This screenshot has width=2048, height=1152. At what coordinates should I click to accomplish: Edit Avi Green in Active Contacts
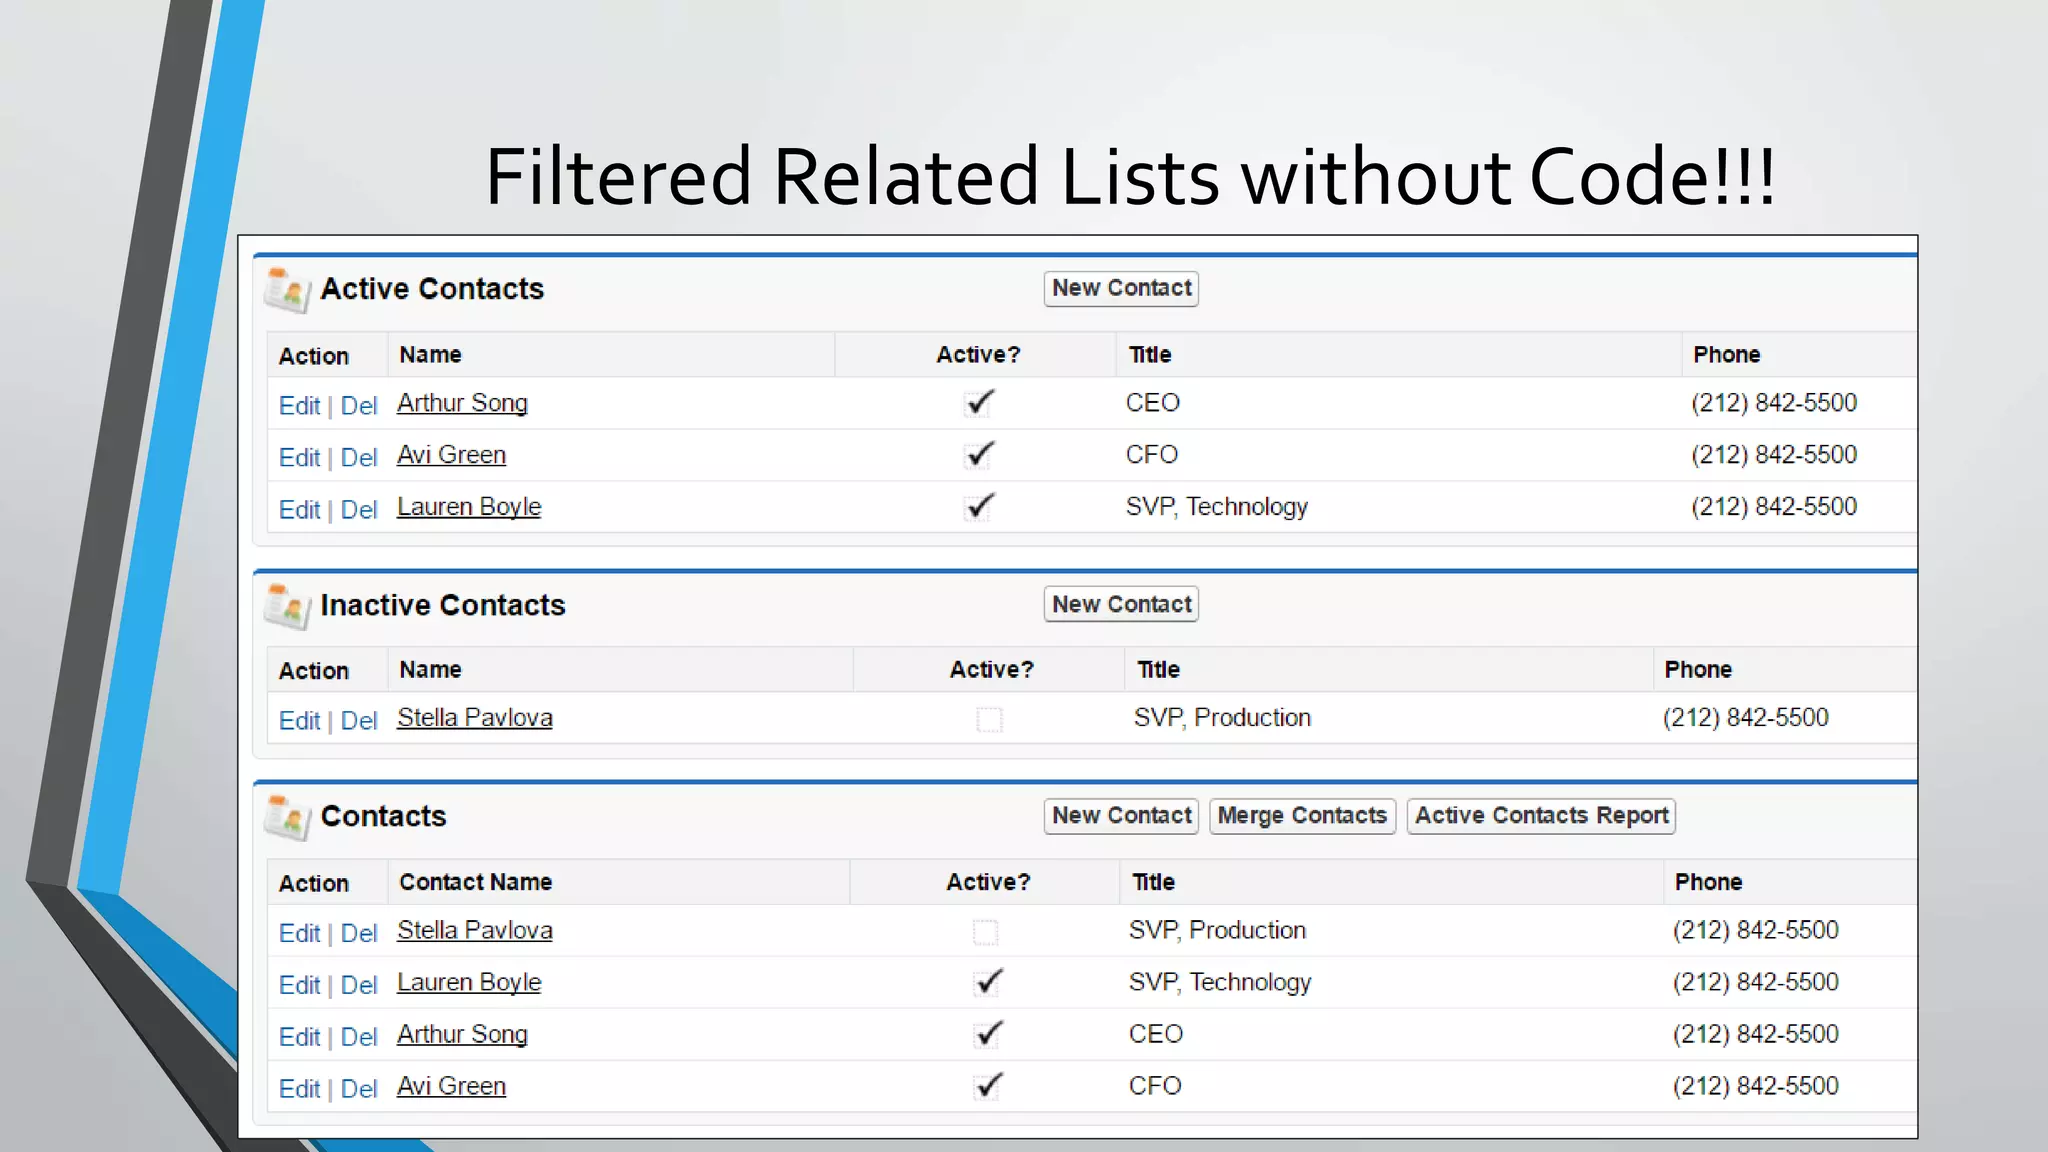coord(299,458)
